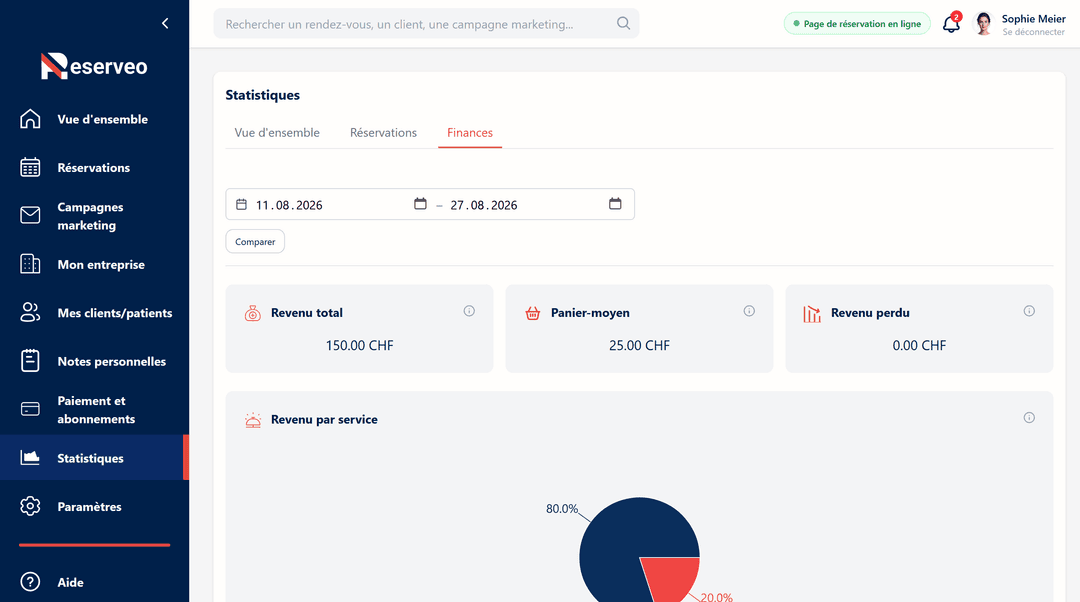The image size is (1080, 602).
Task: Open the Aide link in sidebar
Action: click(70, 583)
